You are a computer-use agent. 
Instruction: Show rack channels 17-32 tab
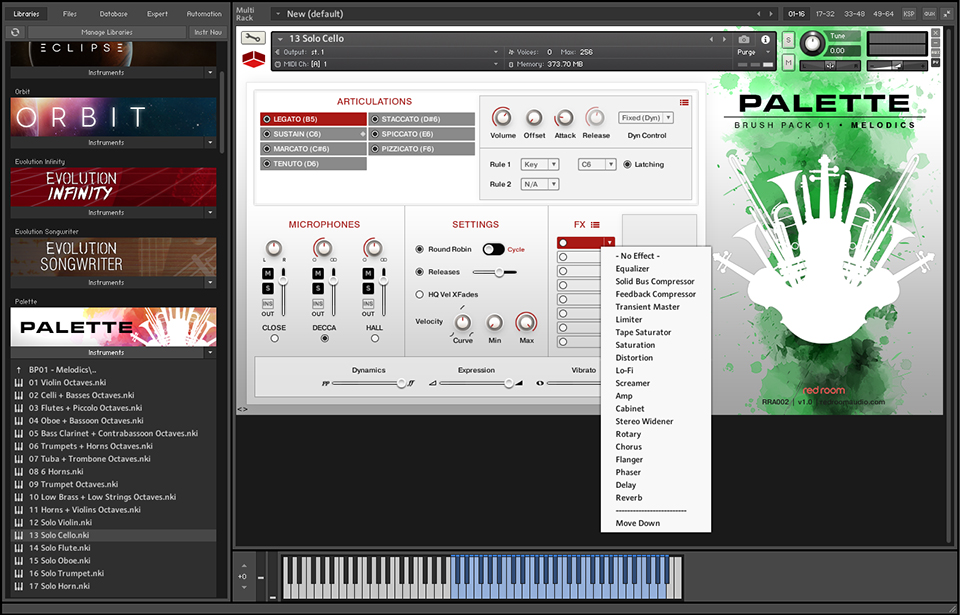[x=825, y=13]
